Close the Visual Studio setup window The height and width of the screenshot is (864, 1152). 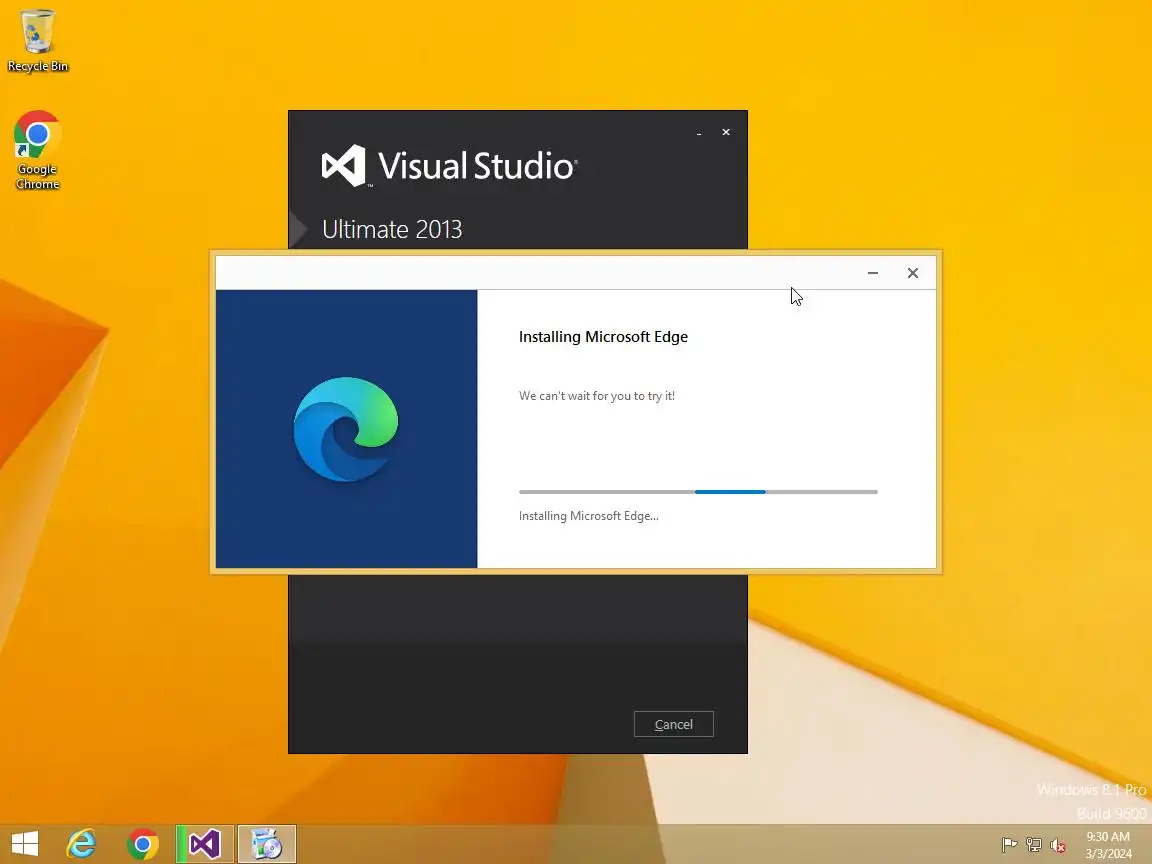(x=726, y=132)
